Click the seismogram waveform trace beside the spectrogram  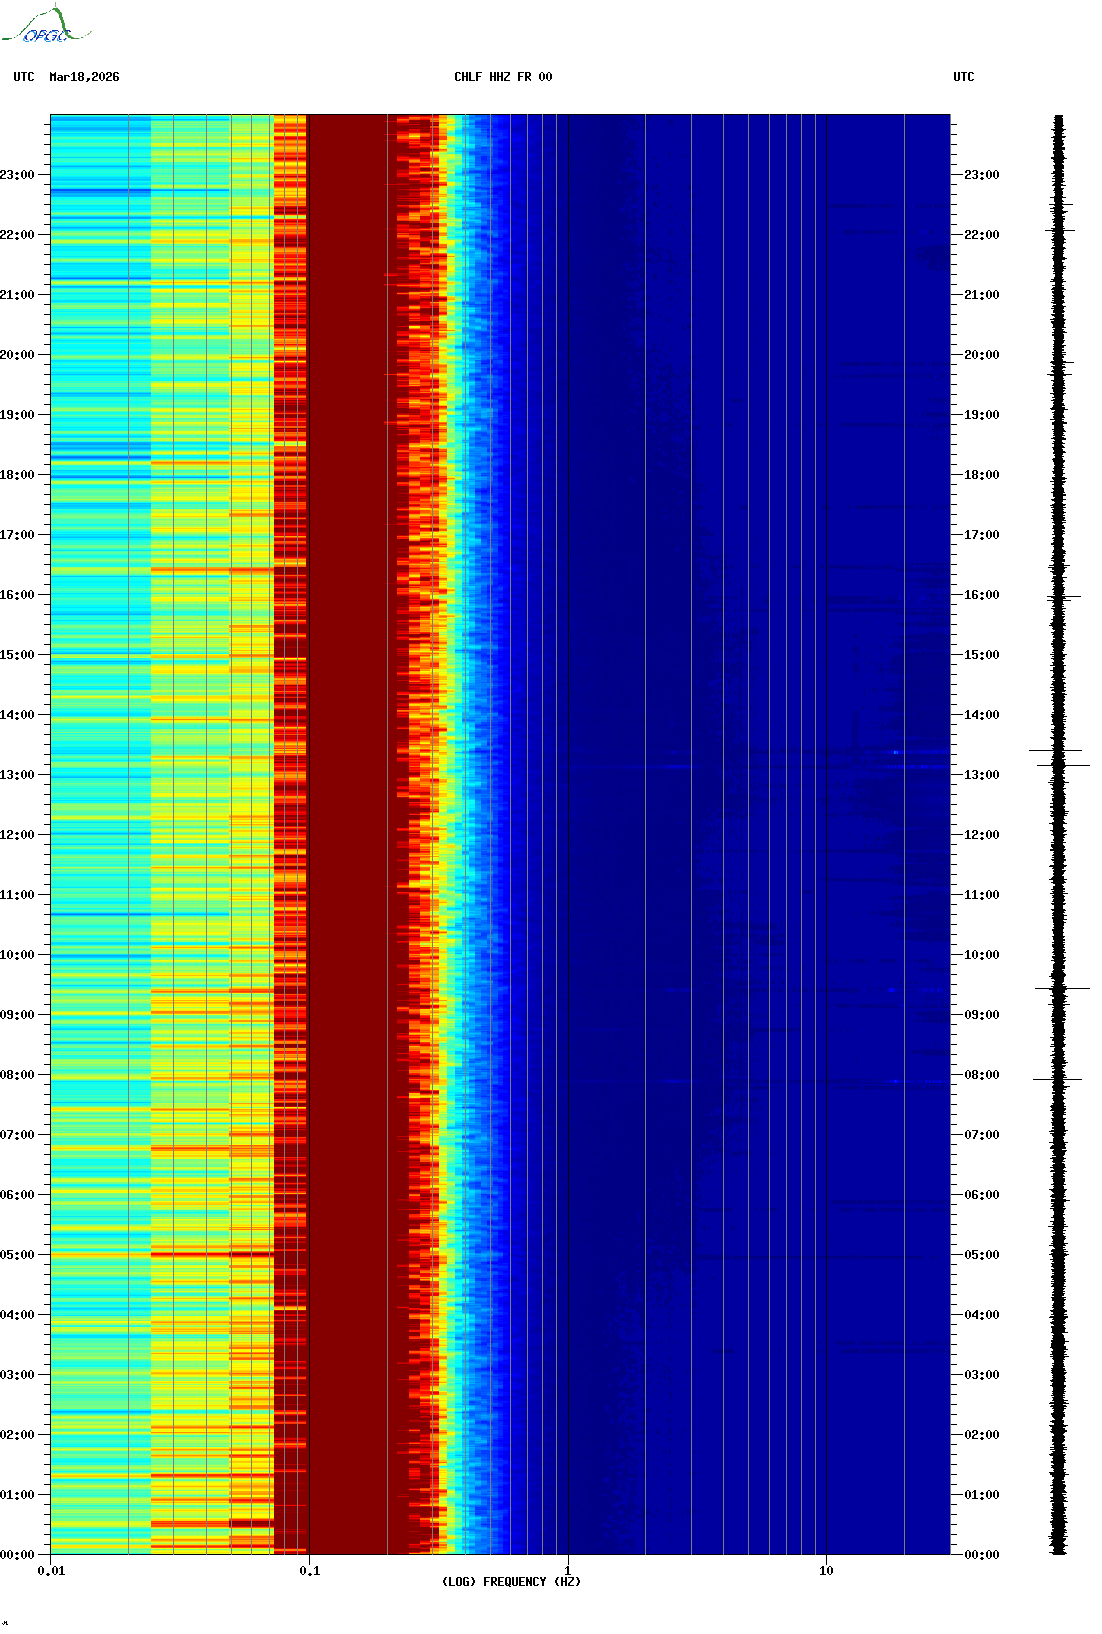[x=1058, y=835]
